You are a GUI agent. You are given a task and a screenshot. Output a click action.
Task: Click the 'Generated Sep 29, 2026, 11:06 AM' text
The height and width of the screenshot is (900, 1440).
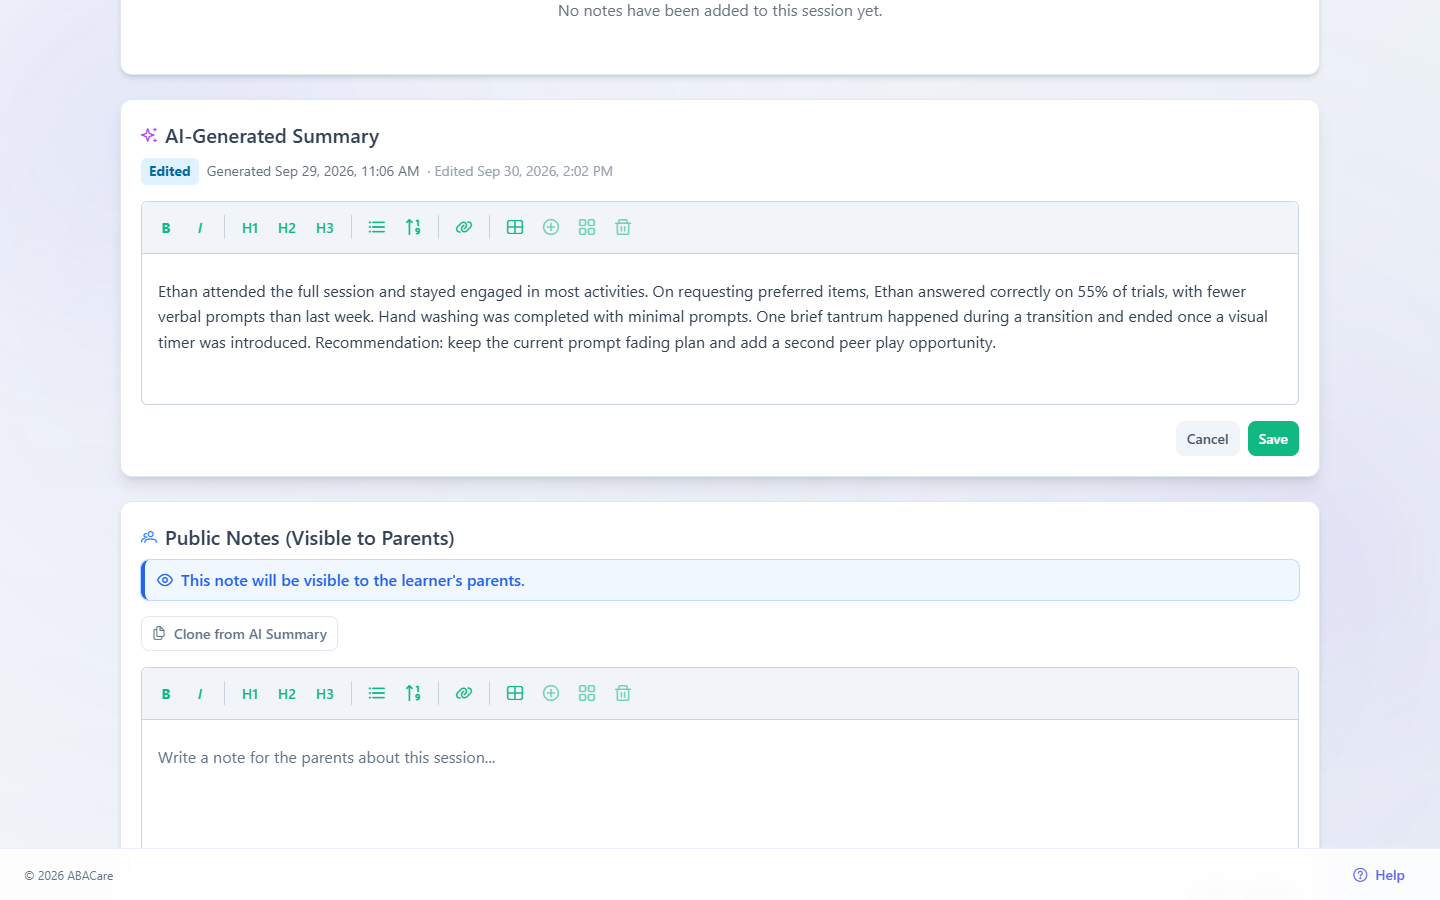tap(313, 171)
